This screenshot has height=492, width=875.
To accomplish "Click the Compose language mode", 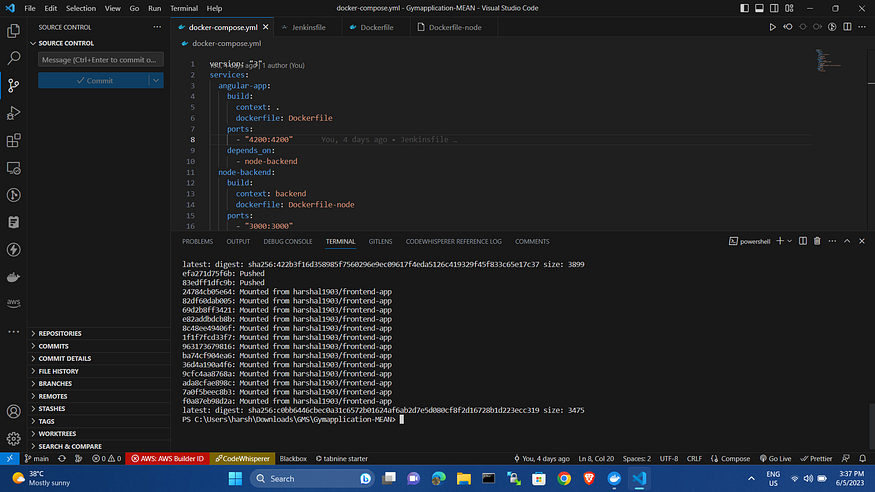I will pyautogui.click(x=730, y=459).
